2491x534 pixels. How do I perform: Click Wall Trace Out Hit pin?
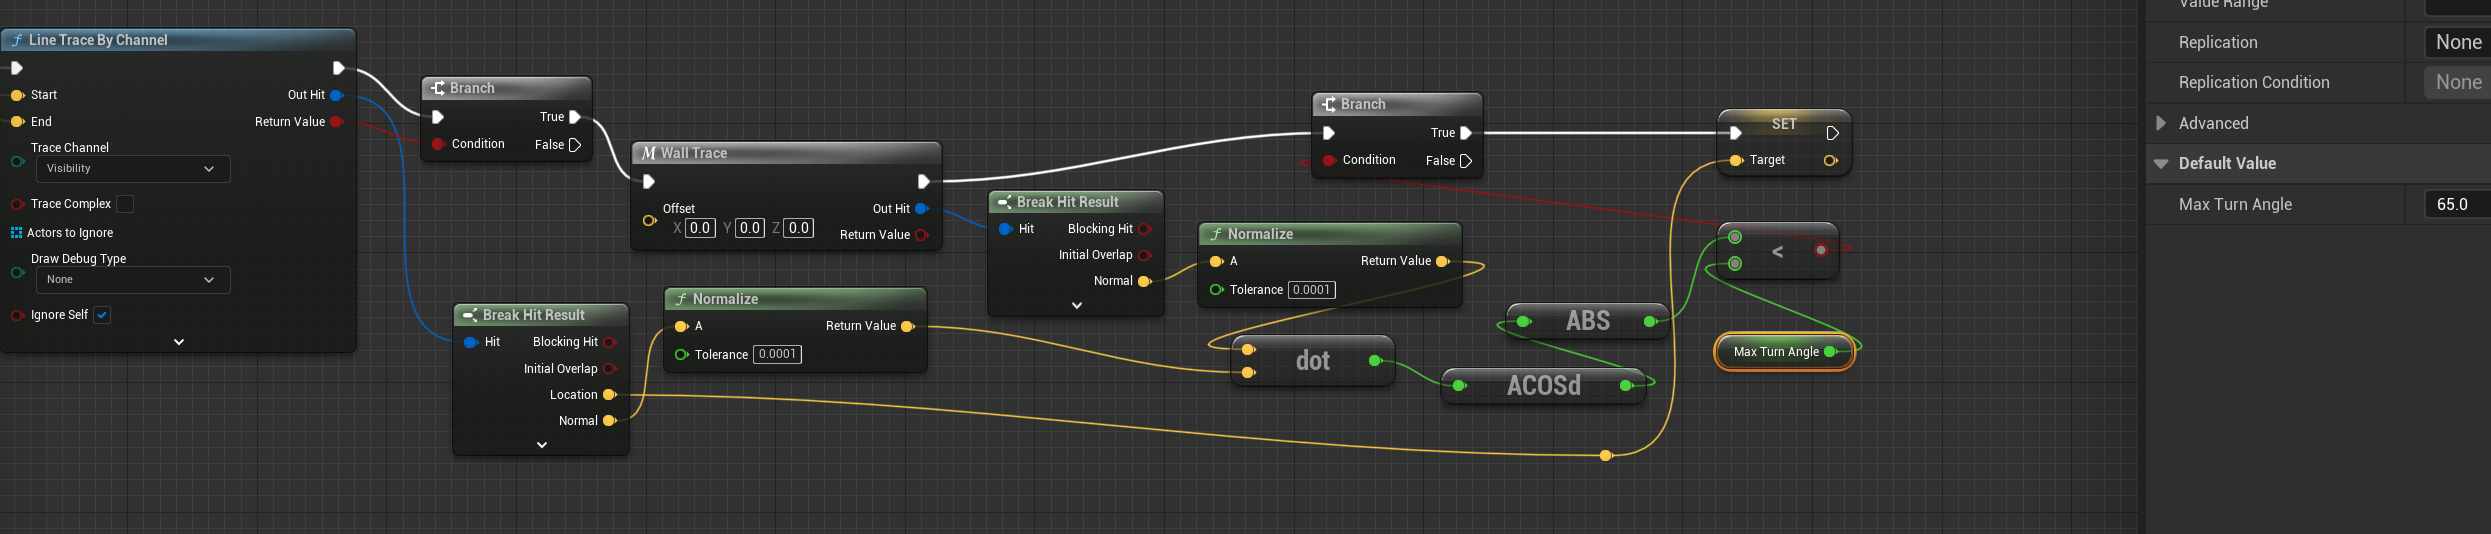tap(922, 209)
